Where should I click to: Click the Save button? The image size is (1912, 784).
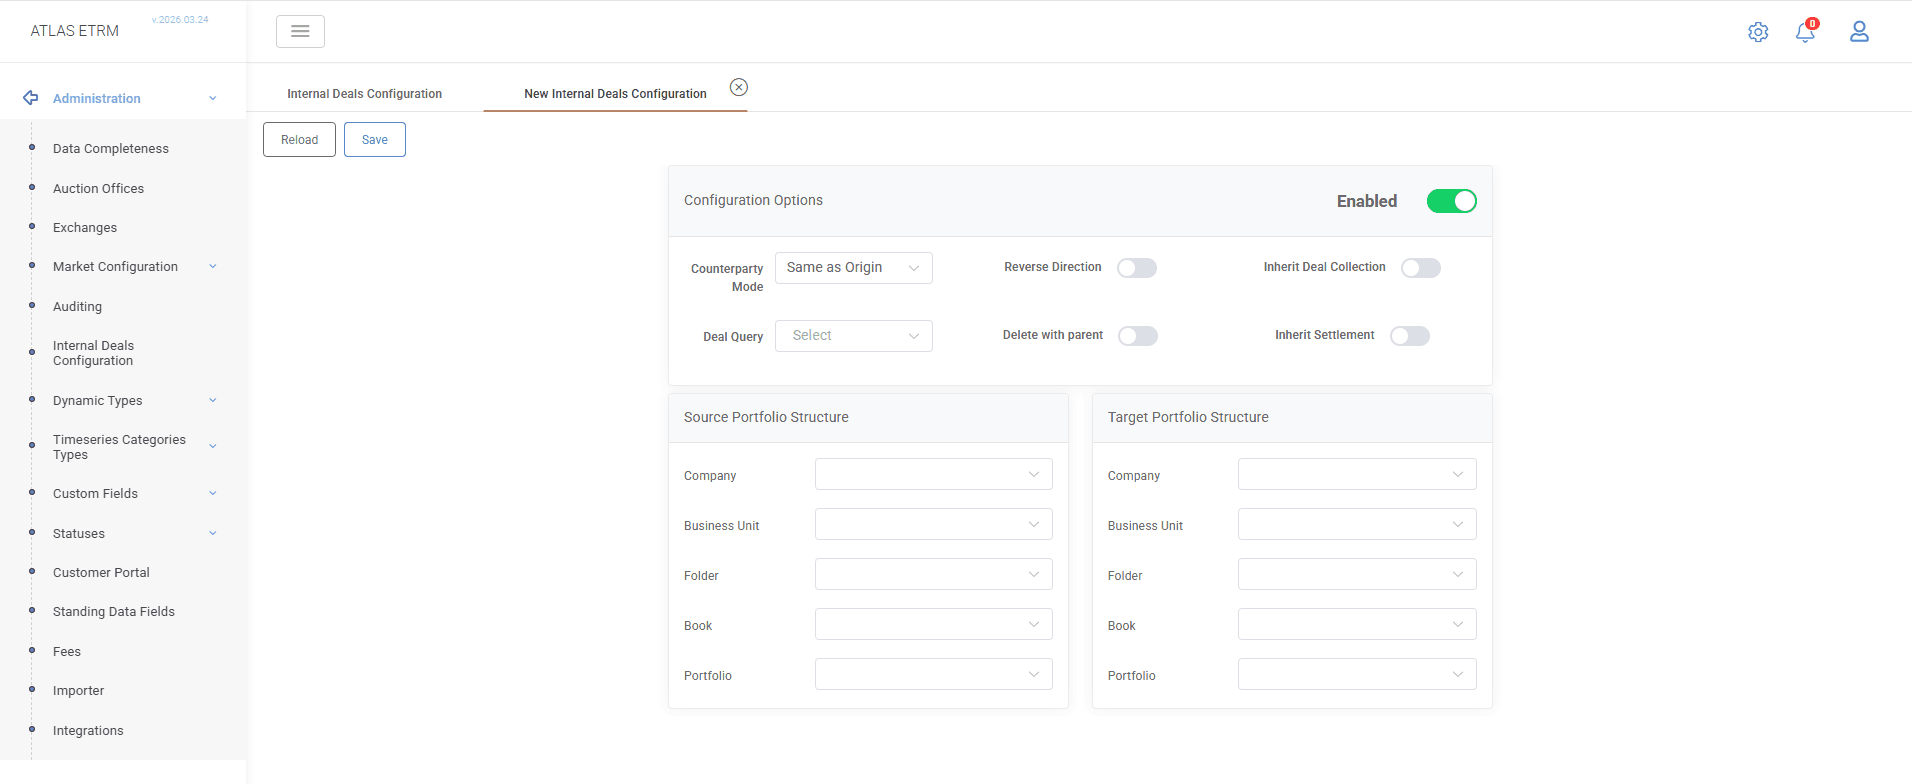pos(375,140)
